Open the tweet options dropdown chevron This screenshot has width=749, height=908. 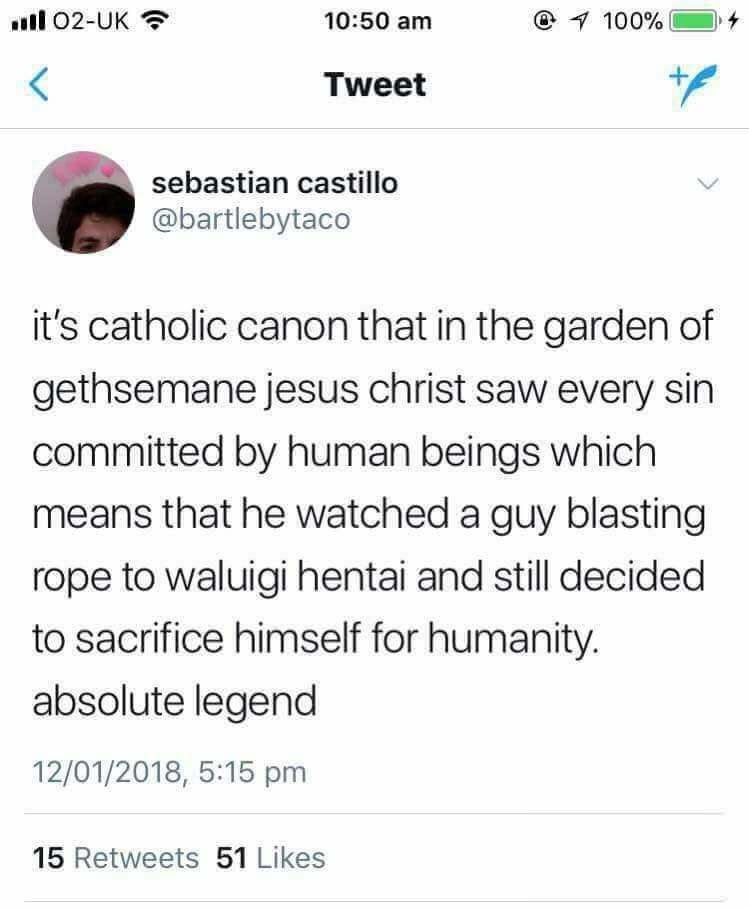pyautogui.click(x=707, y=184)
